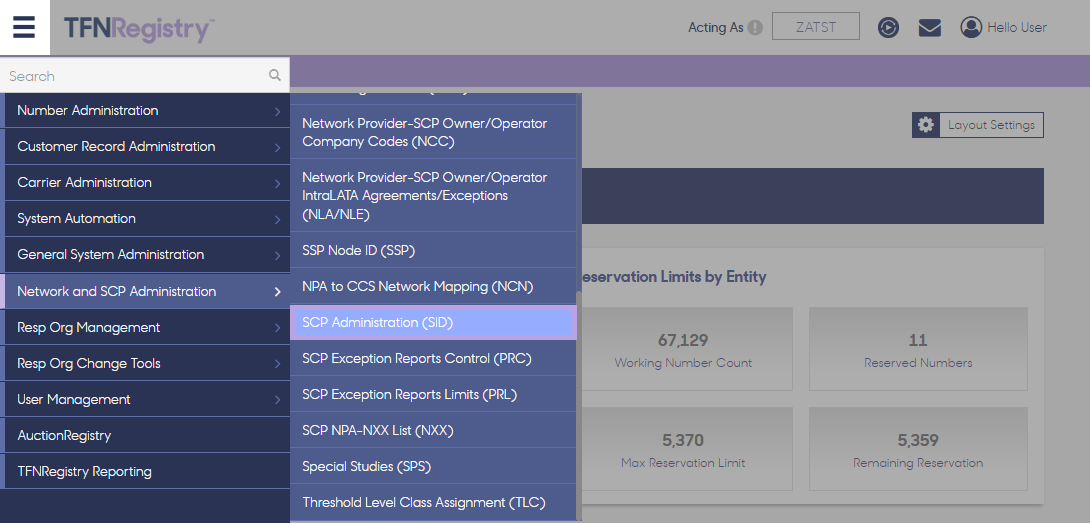The height and width of the screenshot is (523, 1090).
Task: Click the TFNRegistry logo
Action: click(139, 29)
